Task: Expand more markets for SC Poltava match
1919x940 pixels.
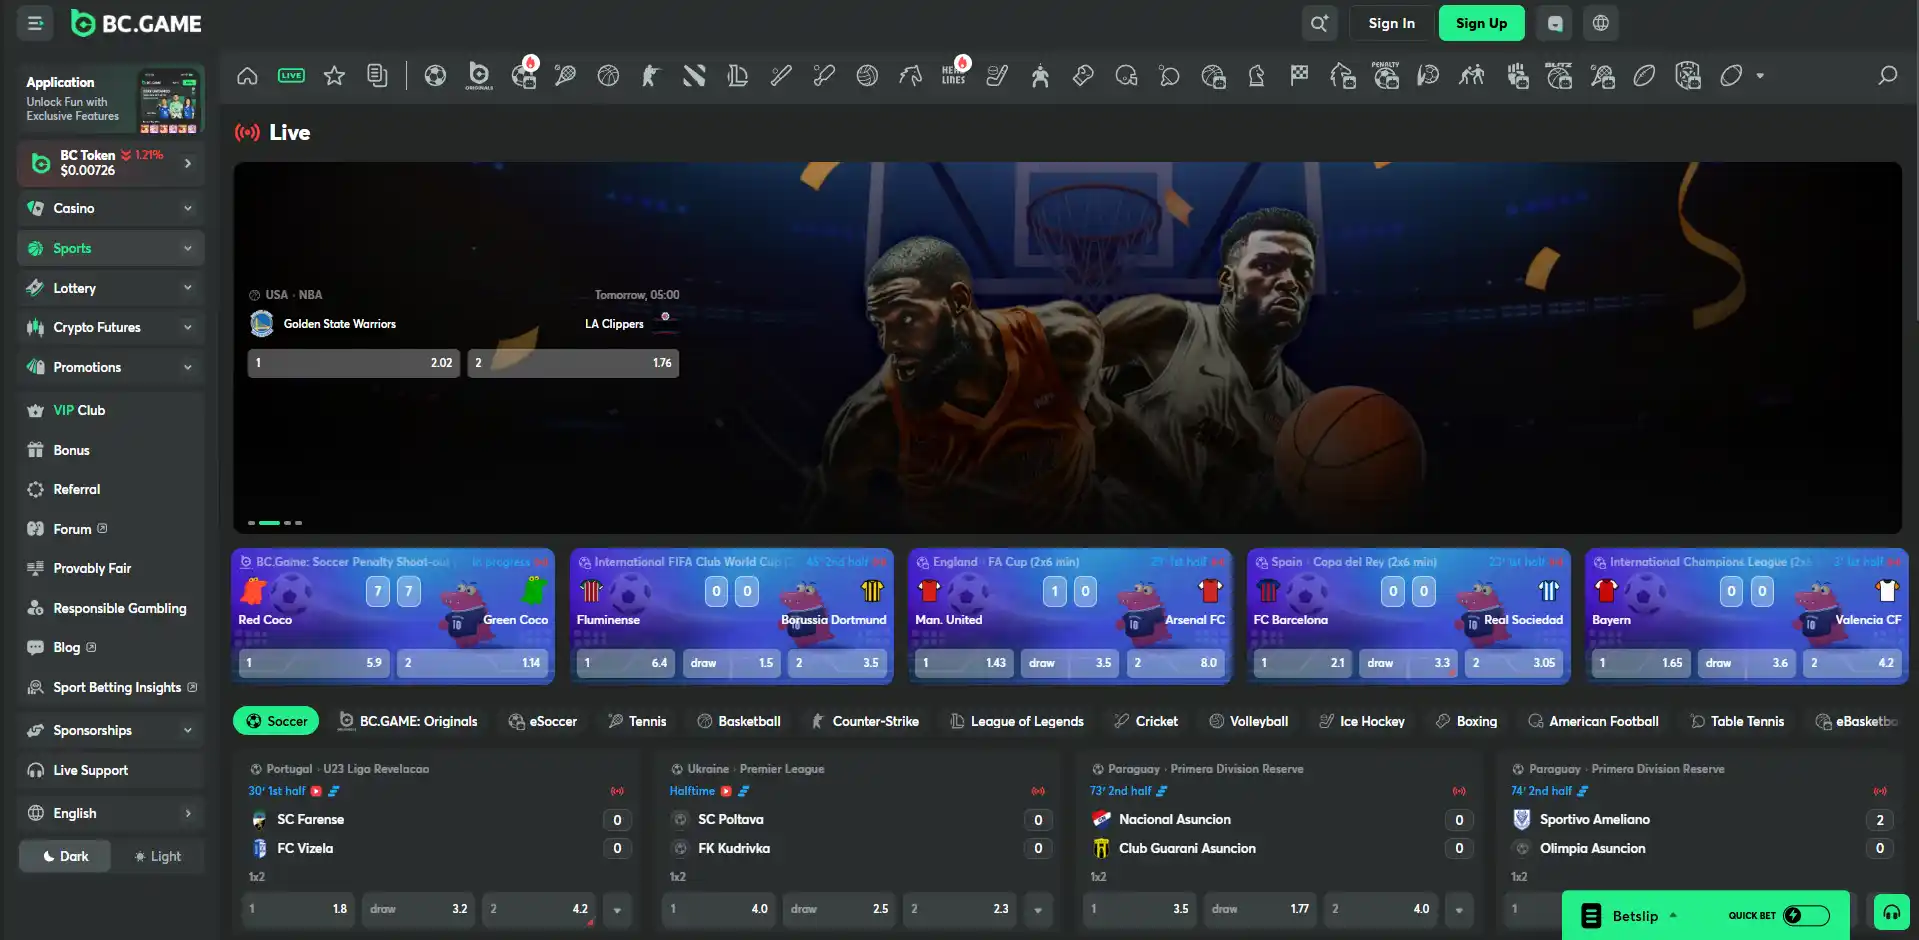Action: [x=1038, y=909]
